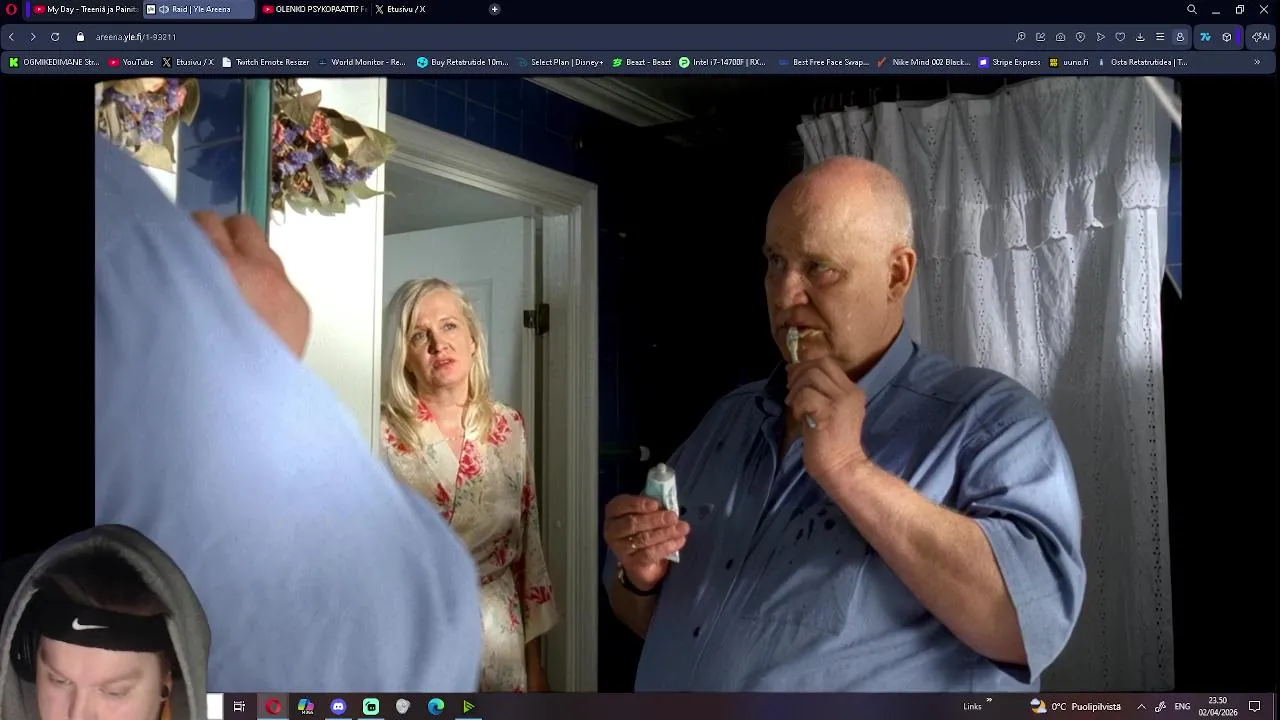Open the weather widget showing 0°C Puolipilvistä
1280x720 pixels.
[x=1075, y=707]
